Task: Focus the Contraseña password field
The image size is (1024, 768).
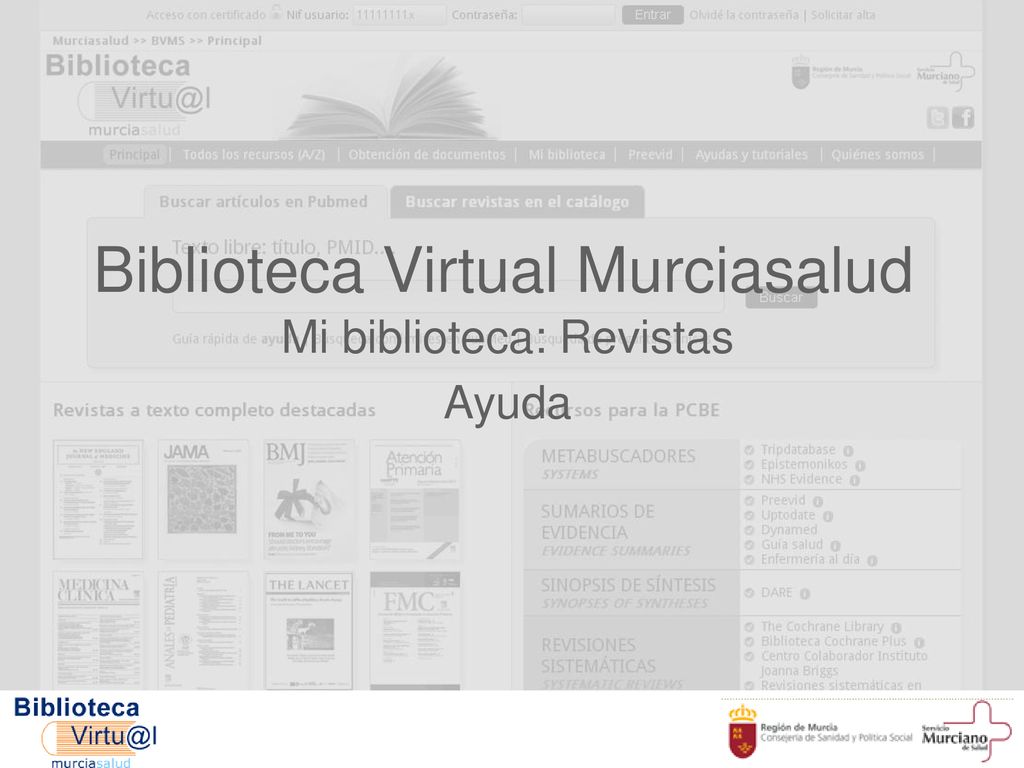Action: tap(569, 15)
